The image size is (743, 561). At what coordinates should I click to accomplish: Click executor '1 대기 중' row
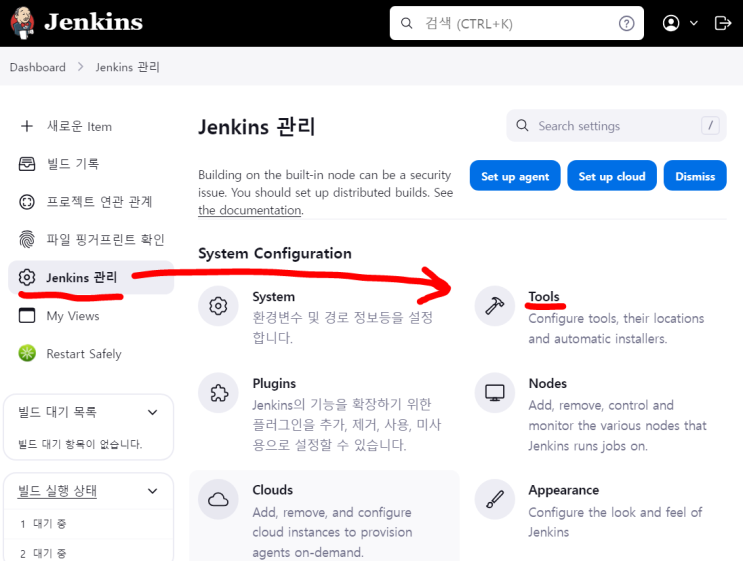(x=89, y=524)
